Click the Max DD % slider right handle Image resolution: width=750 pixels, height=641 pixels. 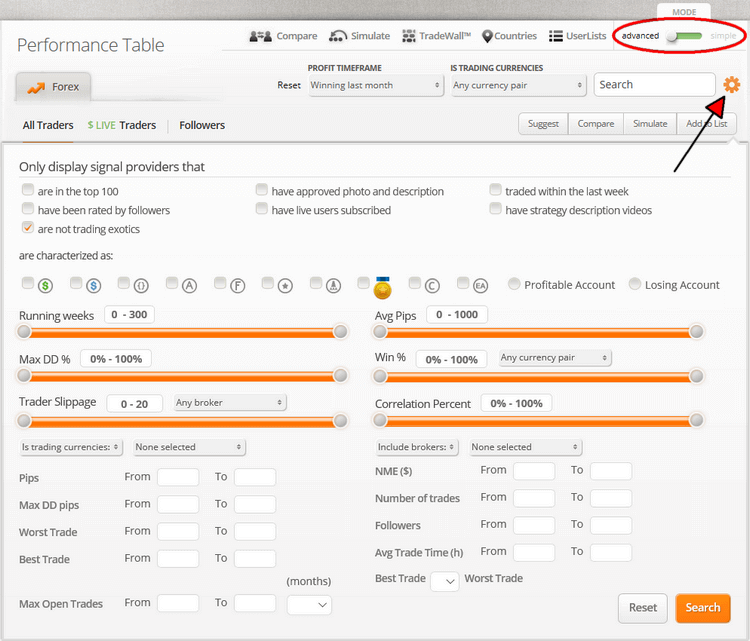pyautogui.click(x=340, y=376)
